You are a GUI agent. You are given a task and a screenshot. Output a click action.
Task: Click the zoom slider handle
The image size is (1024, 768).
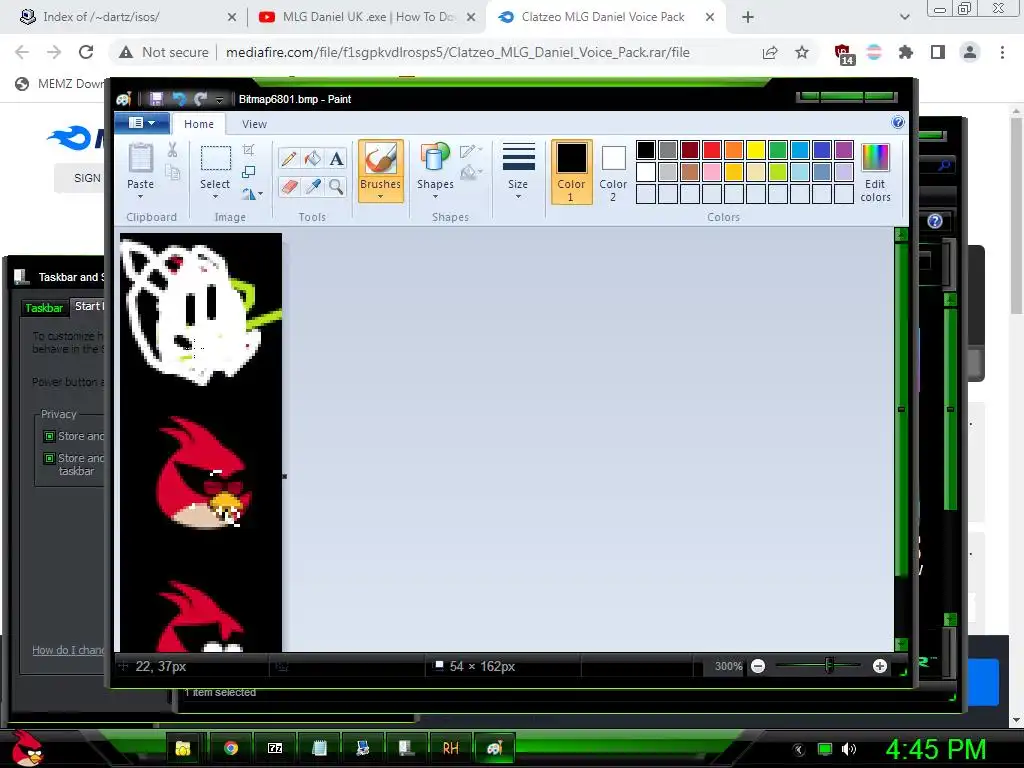[829, 666]
